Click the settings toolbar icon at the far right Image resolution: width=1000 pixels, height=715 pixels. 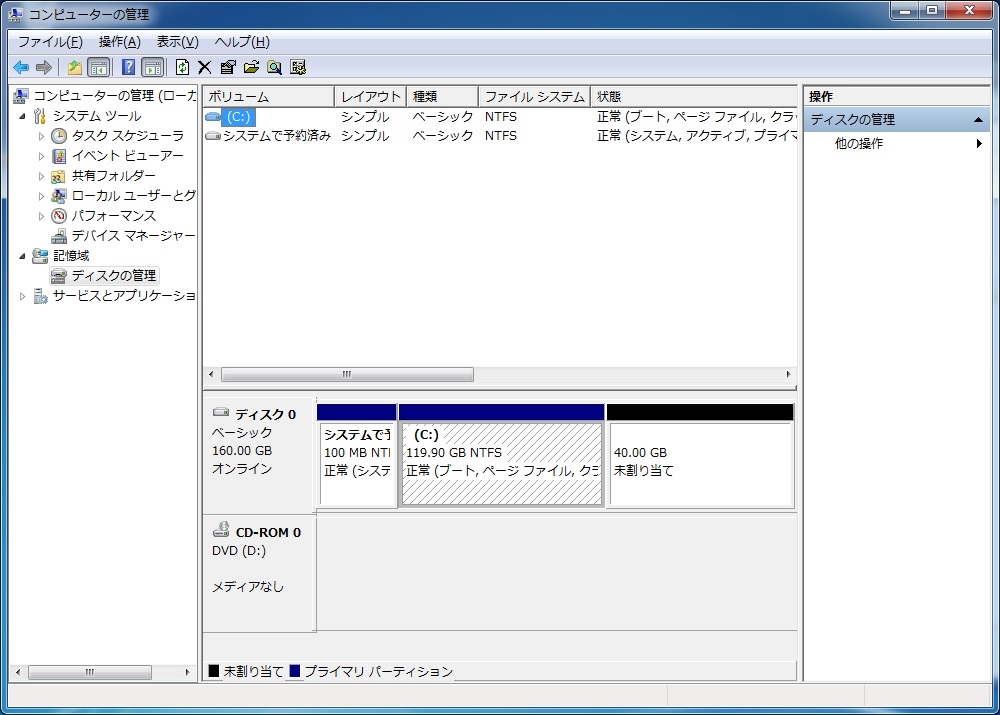click(x=298, y=67)
